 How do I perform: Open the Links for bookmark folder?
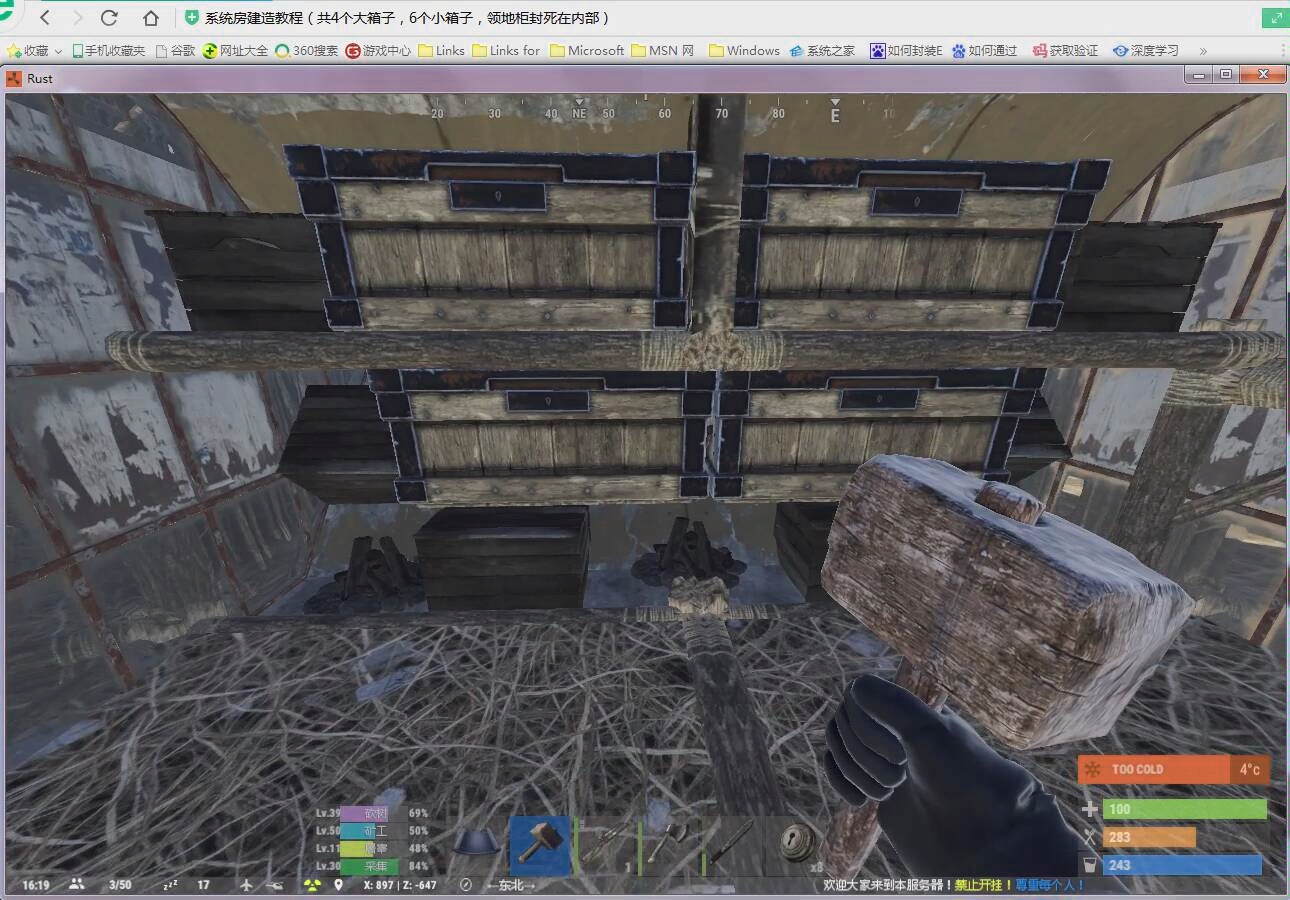(x=506, y=50)
